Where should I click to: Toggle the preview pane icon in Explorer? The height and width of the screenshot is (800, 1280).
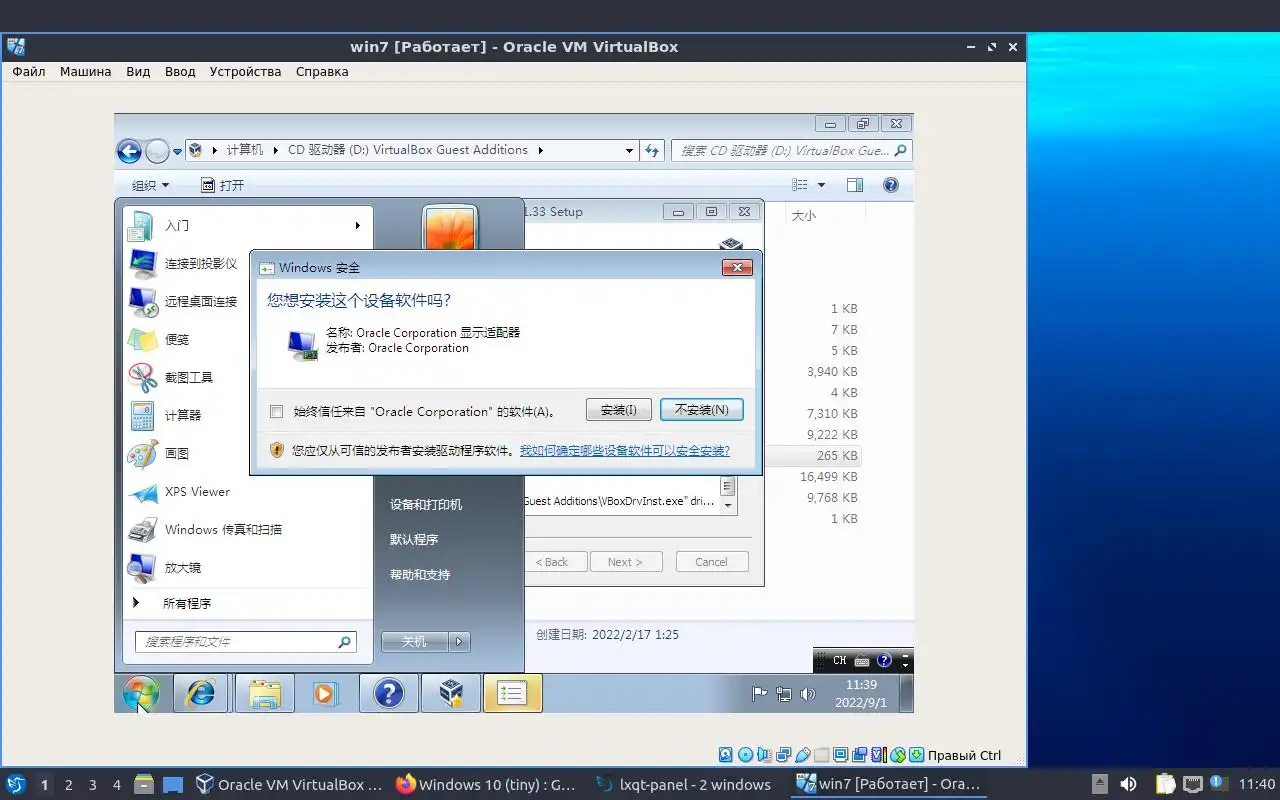click(854, 185)
